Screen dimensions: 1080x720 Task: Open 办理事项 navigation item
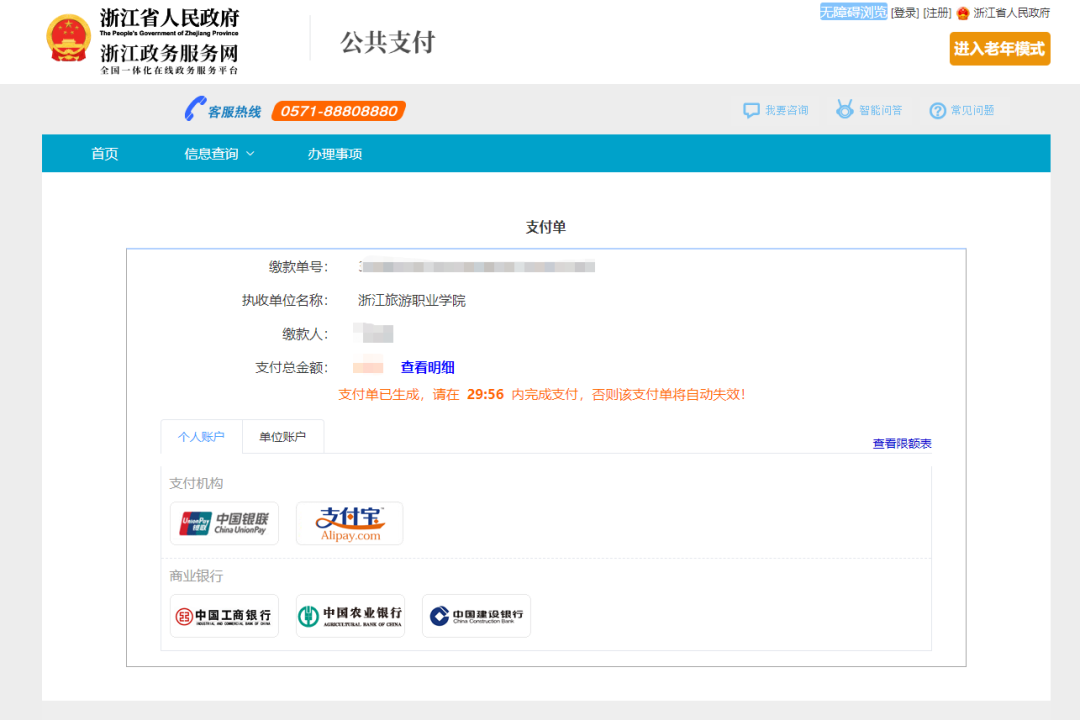point(335,154)
